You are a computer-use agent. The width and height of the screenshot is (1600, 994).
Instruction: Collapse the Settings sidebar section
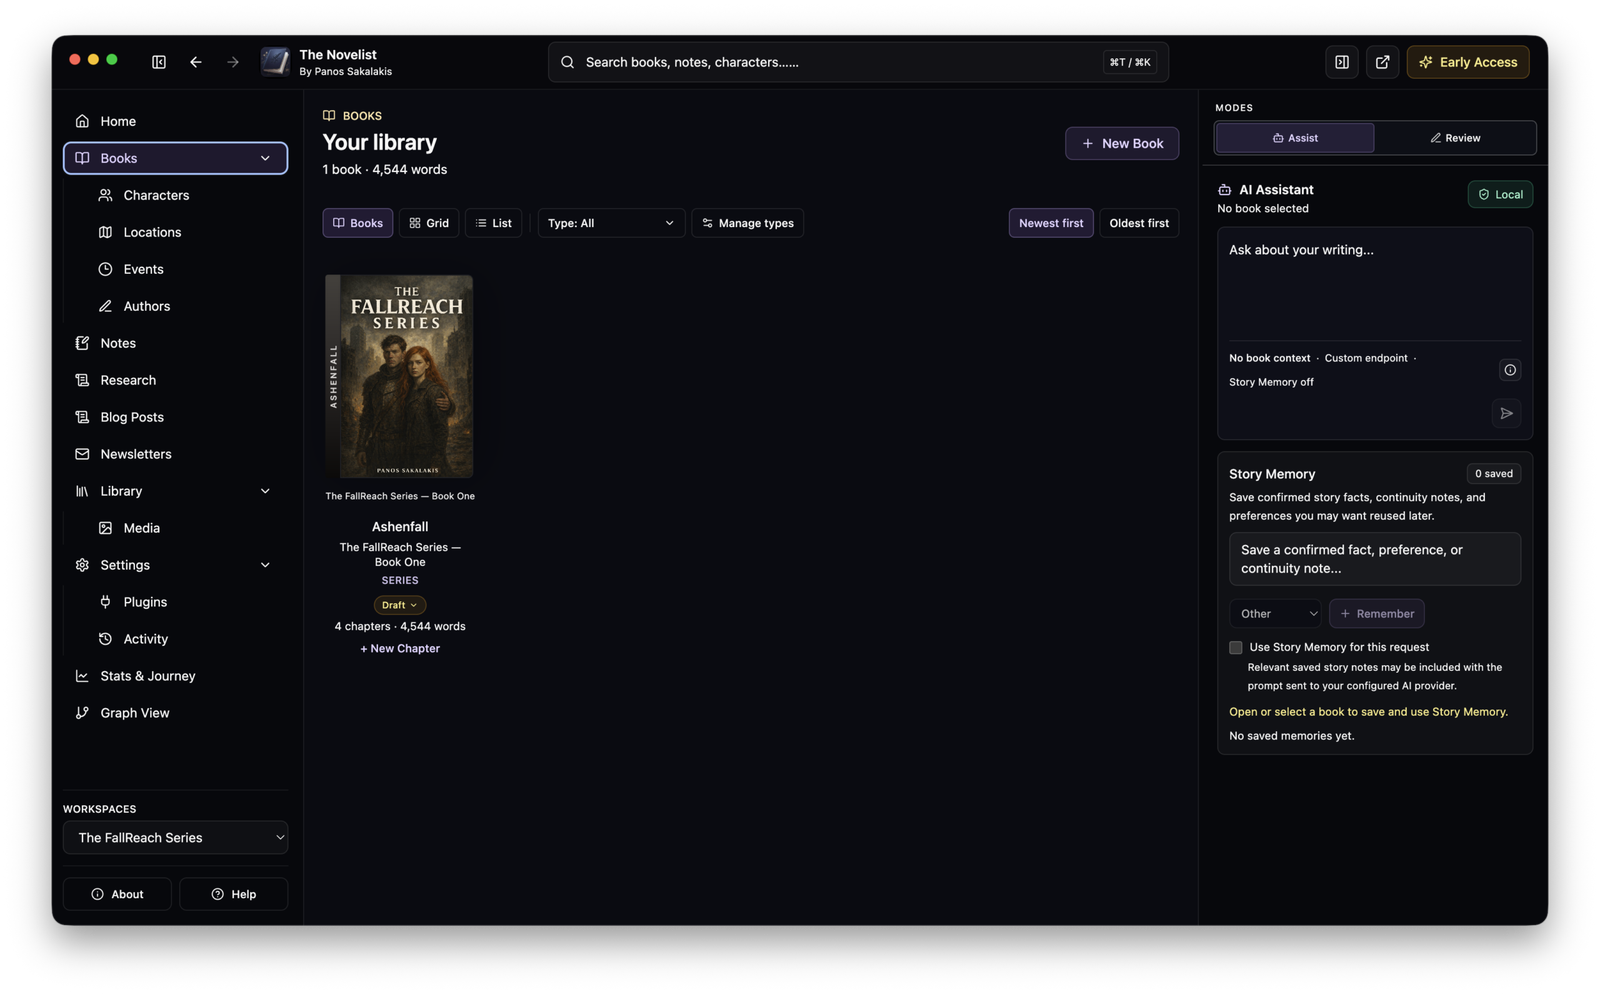pos(265,565)
